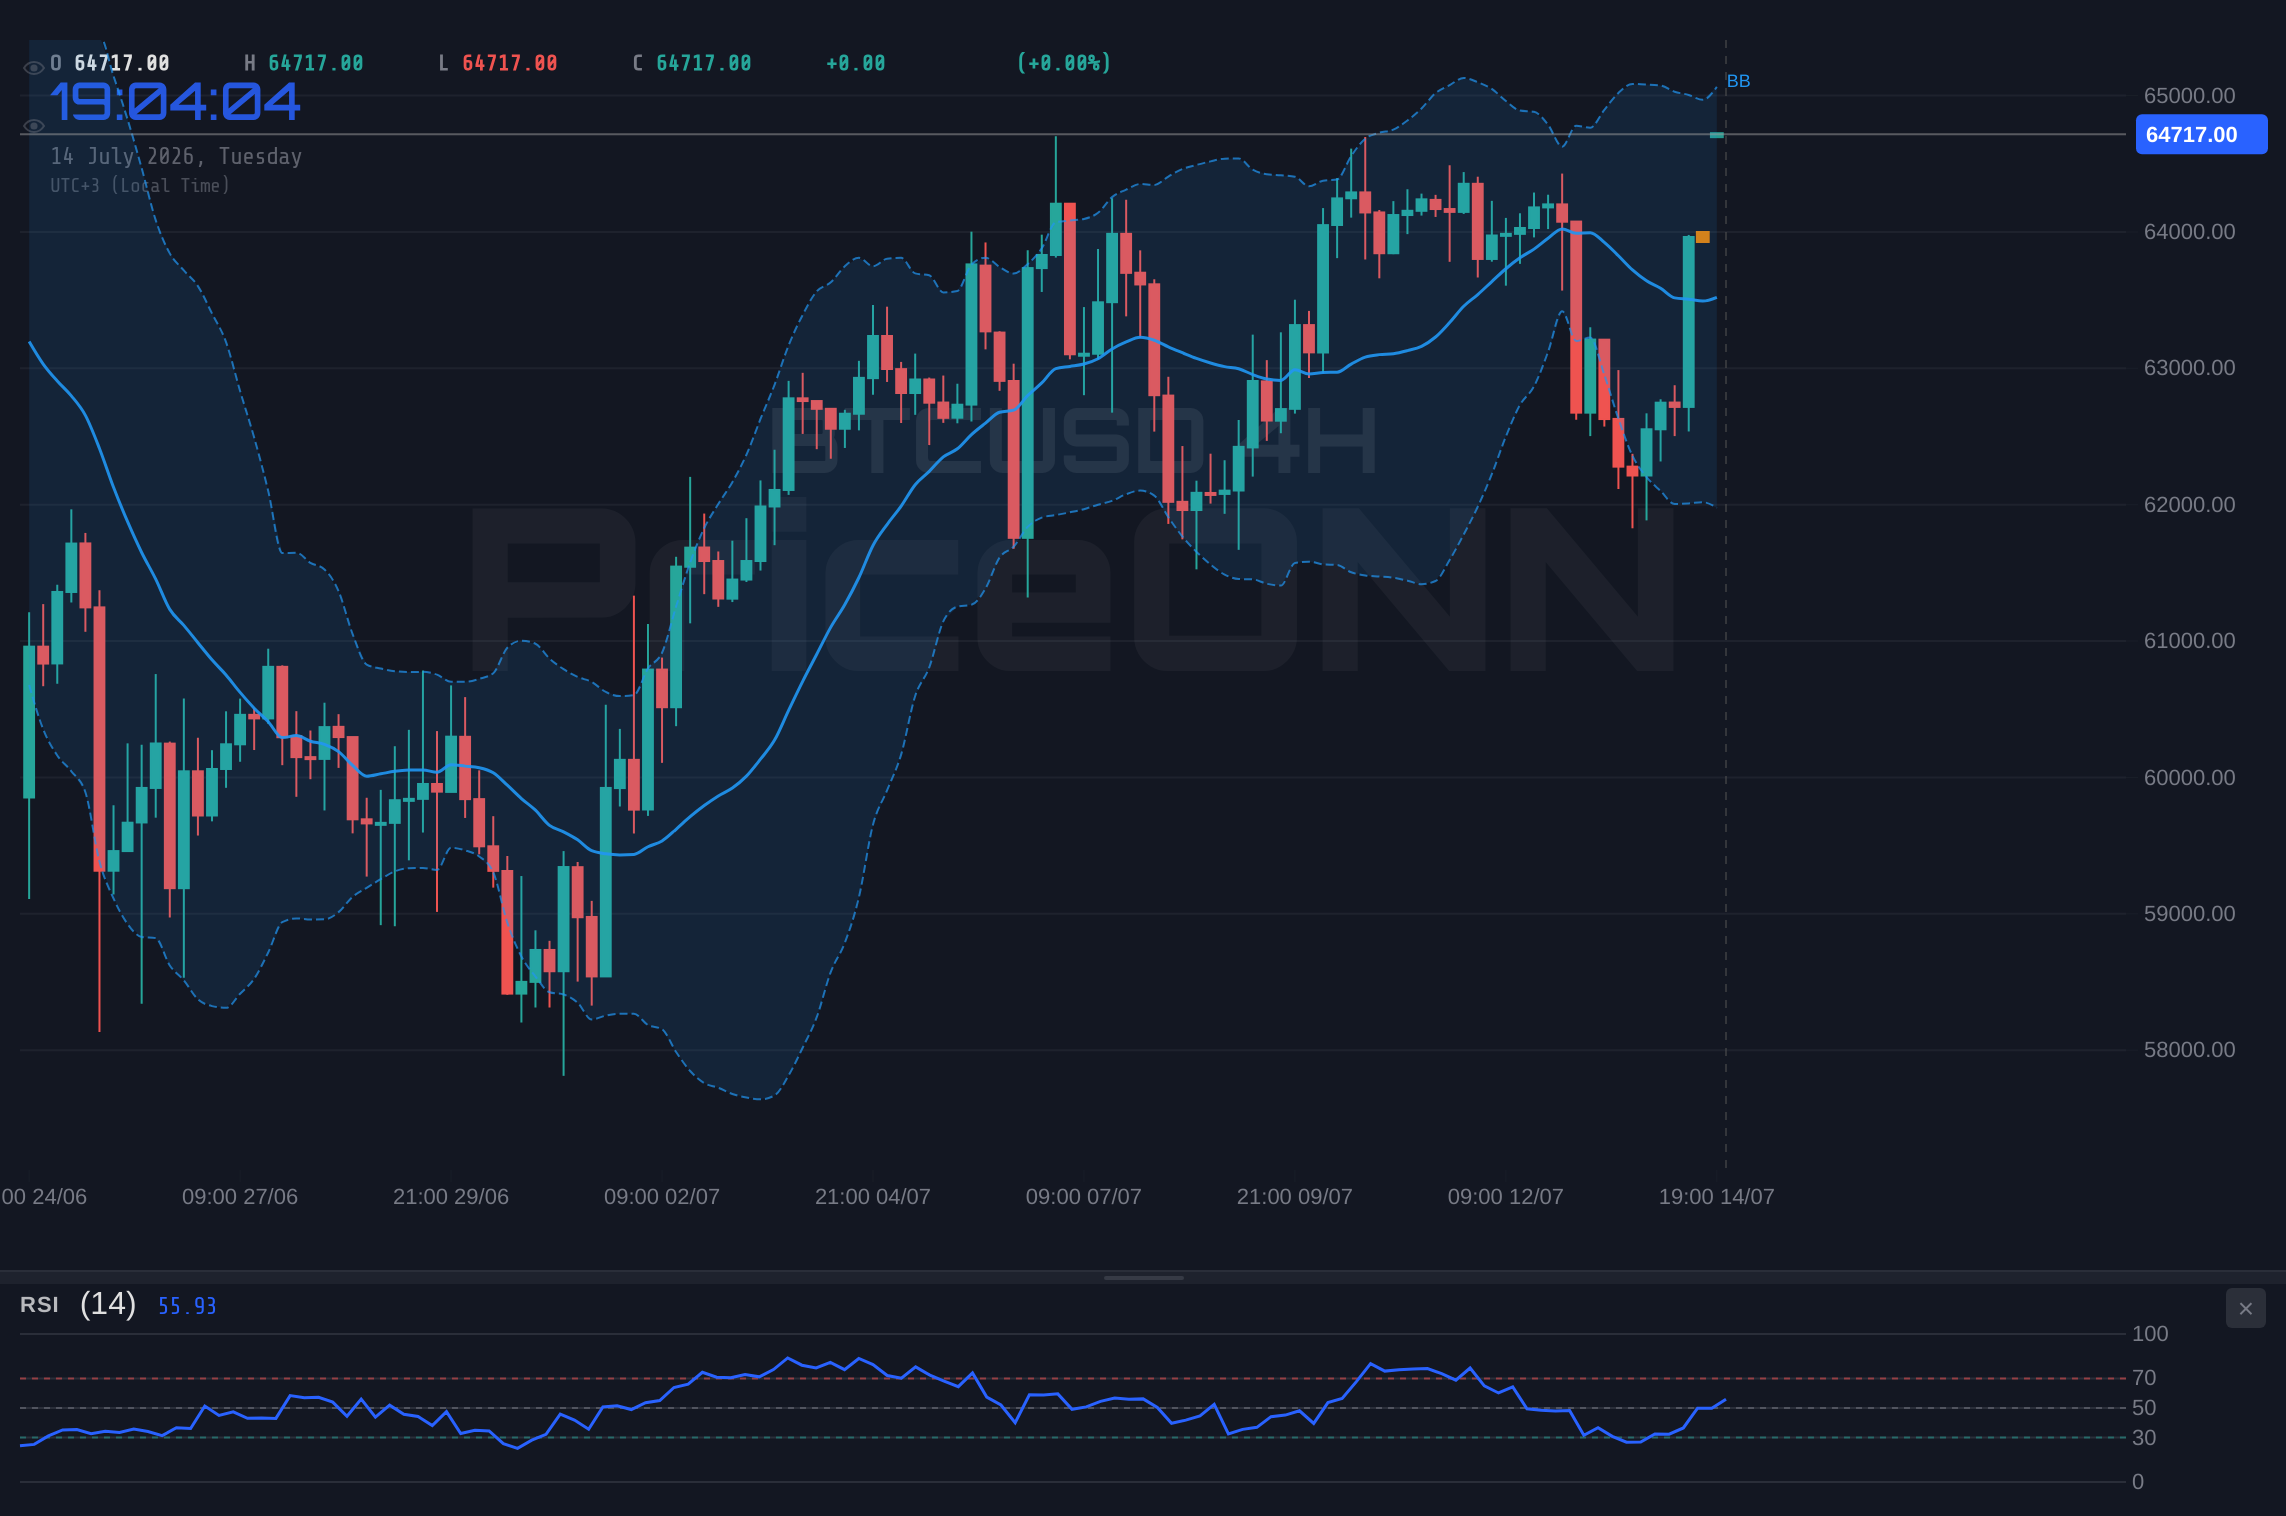
Task: Click the 58000.00 price axis label
Action: coord(2189,1050)
